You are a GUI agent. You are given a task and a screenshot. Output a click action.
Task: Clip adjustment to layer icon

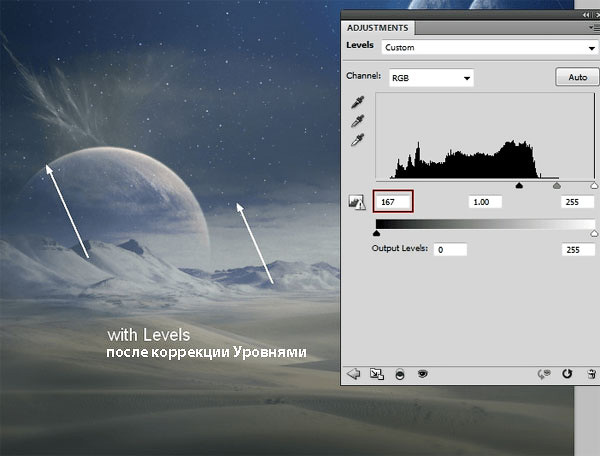pyautogui.click(x=400, y=374)
